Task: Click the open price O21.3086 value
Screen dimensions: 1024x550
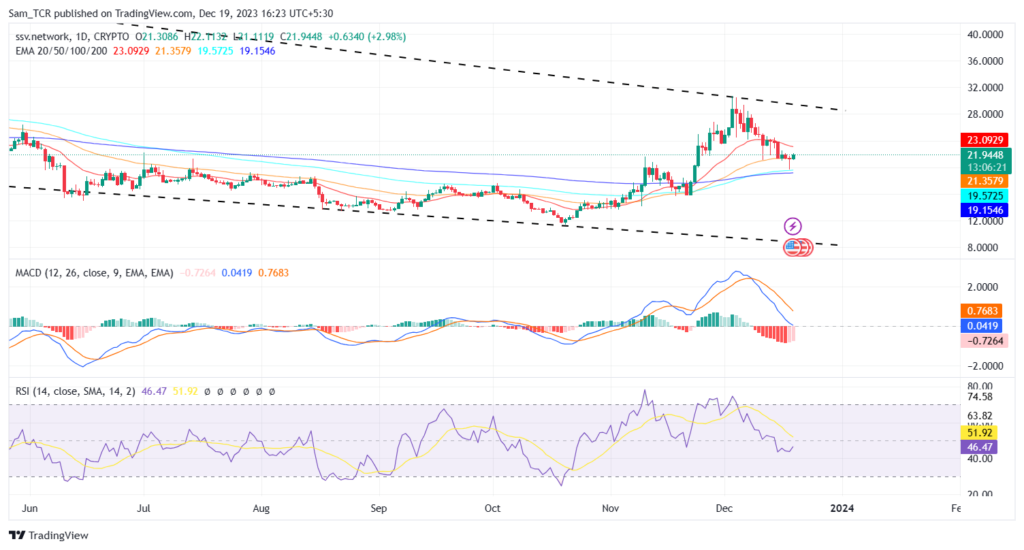Action: click(156, 37)
